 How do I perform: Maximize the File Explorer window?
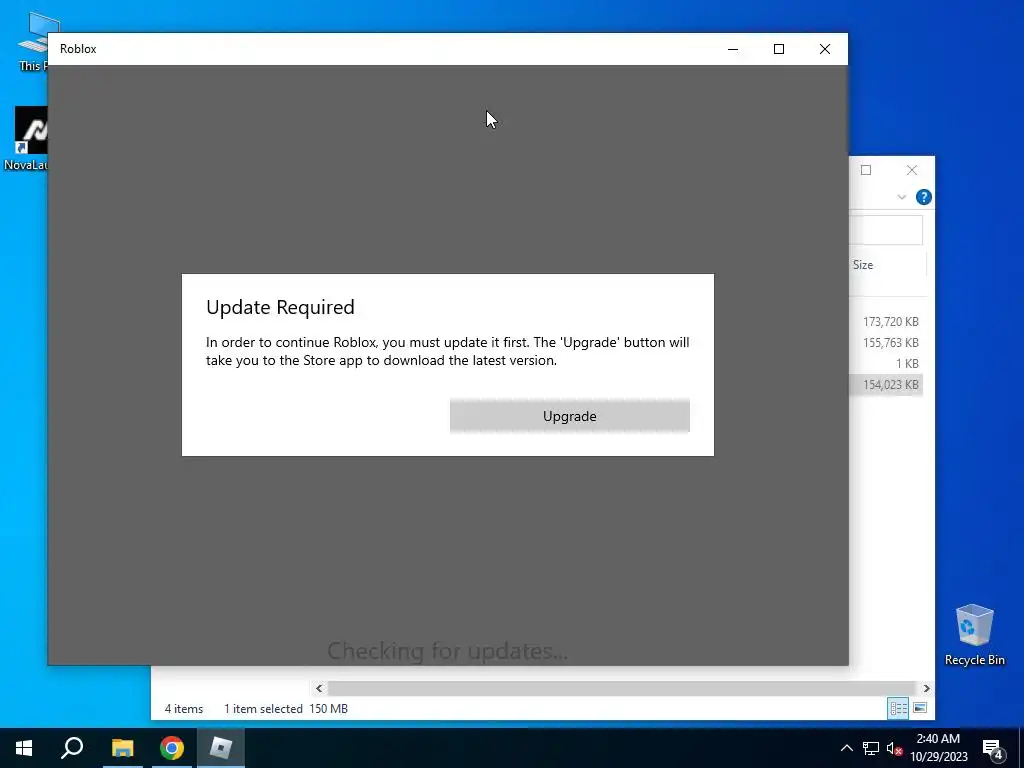(x=866, y=170)
